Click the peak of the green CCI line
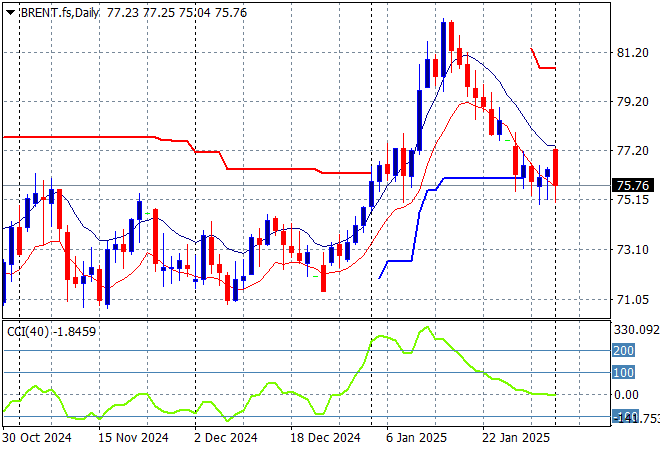This screenshot has height=450, width=660. click(x=427, y=327)
